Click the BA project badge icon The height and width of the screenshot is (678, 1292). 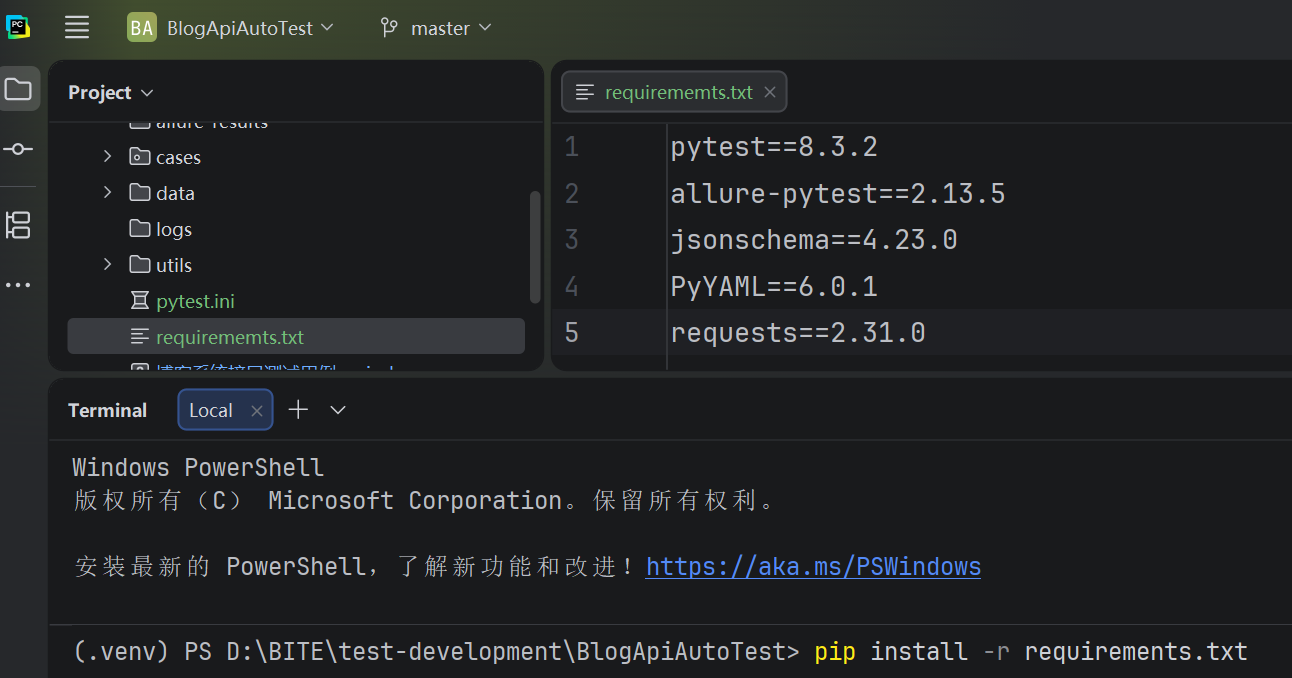pyautogui.click(x=141, y=28)
